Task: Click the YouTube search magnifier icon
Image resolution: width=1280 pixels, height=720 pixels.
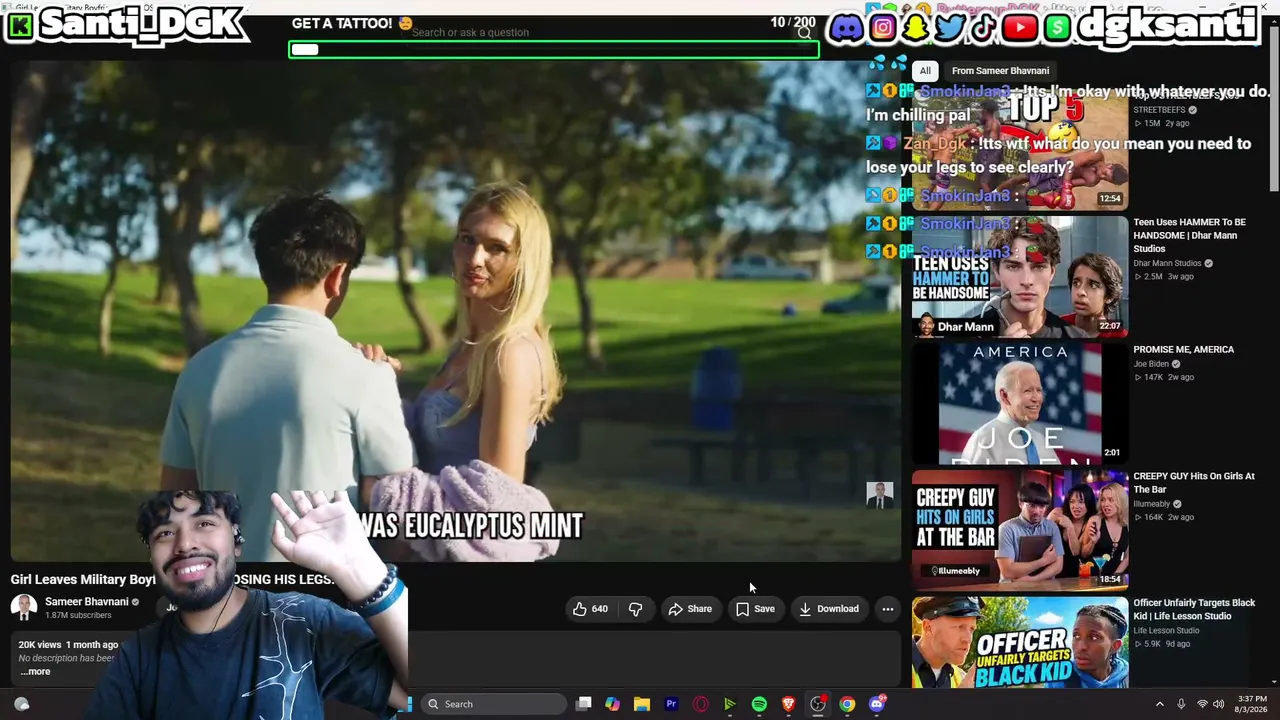Action: coord(804,32)
